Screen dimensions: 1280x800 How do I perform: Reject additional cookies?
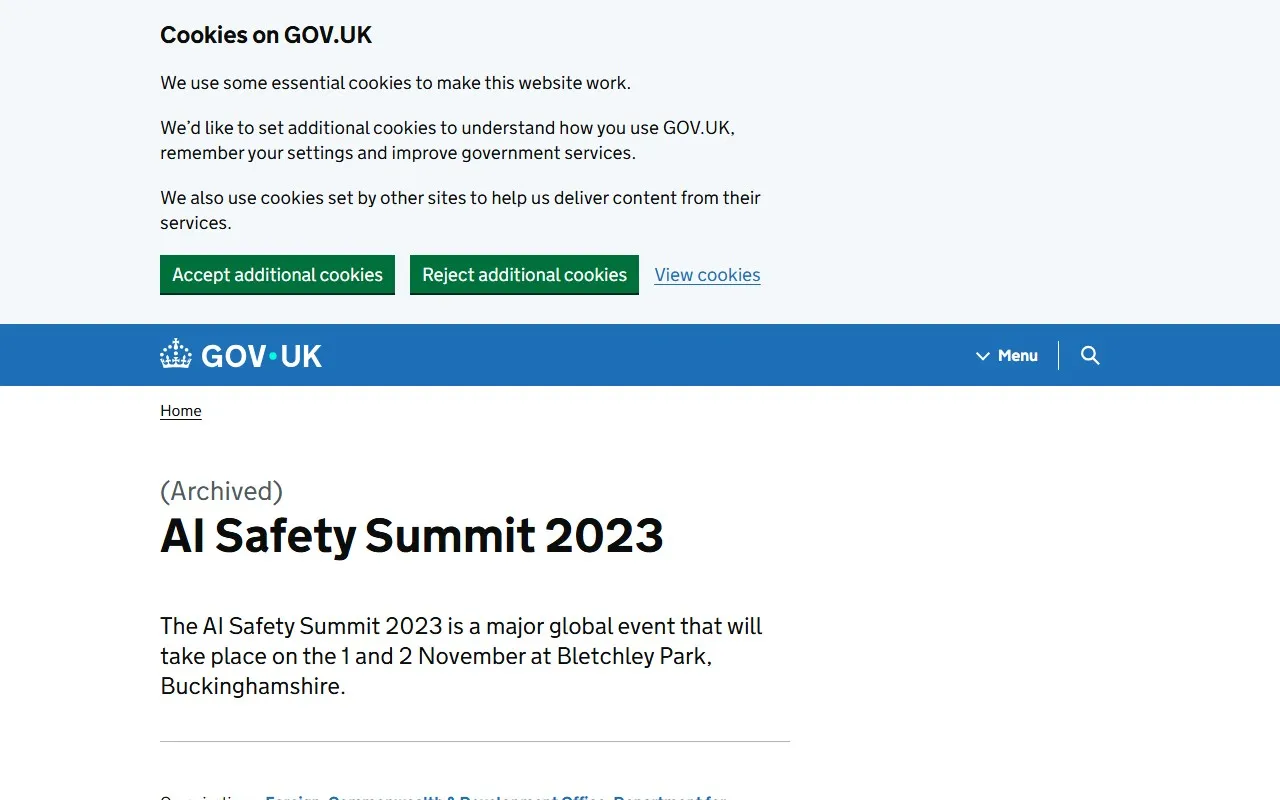click(524, 274)
